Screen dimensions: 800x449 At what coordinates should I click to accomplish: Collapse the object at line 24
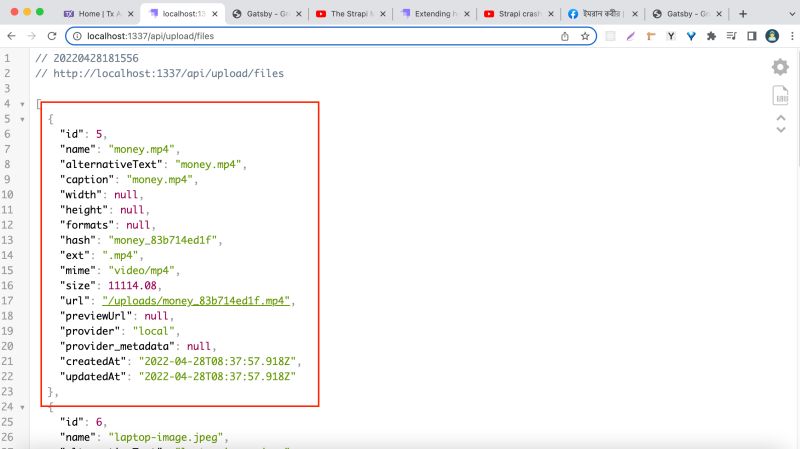click(22, 407)
